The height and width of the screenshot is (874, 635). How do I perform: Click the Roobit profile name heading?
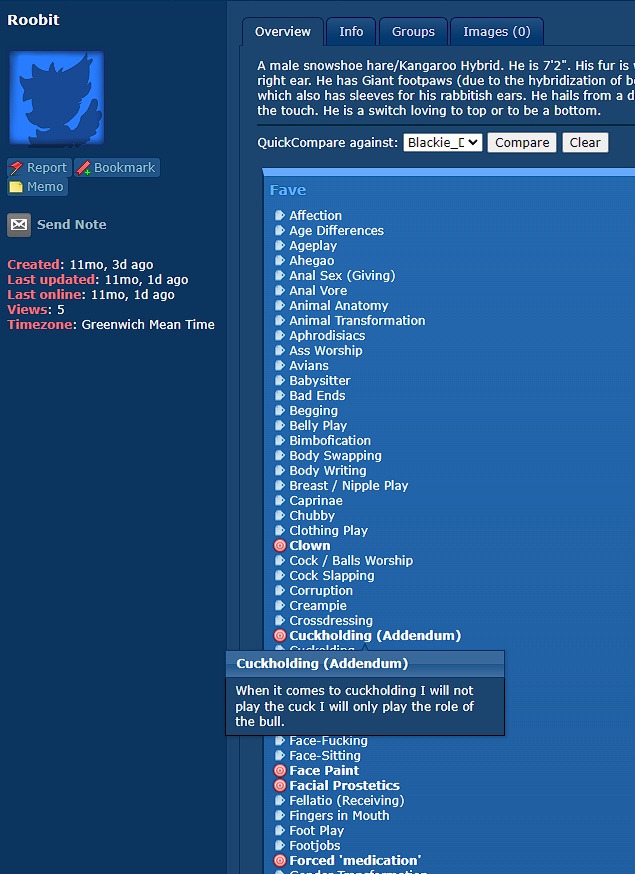(33, 20)
